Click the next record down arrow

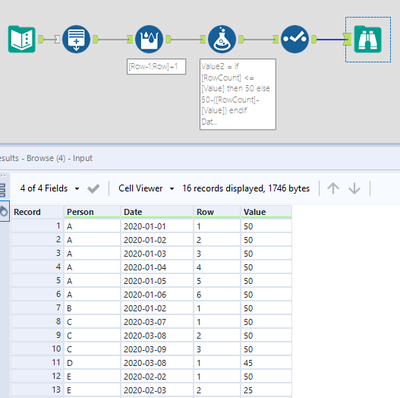tap(354, 188)
